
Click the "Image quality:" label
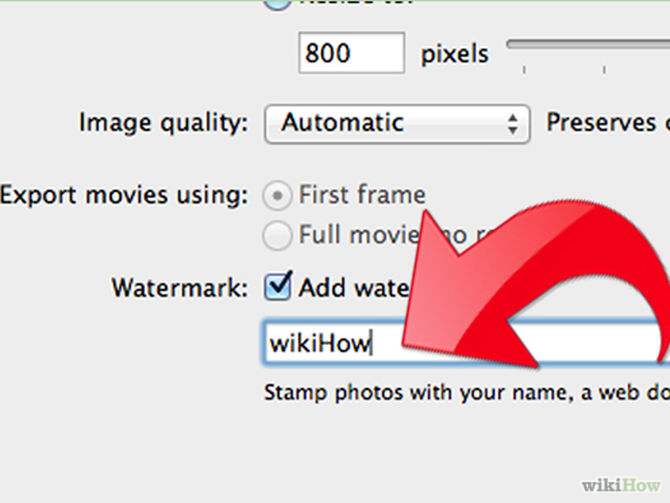[x=163, y=124]
